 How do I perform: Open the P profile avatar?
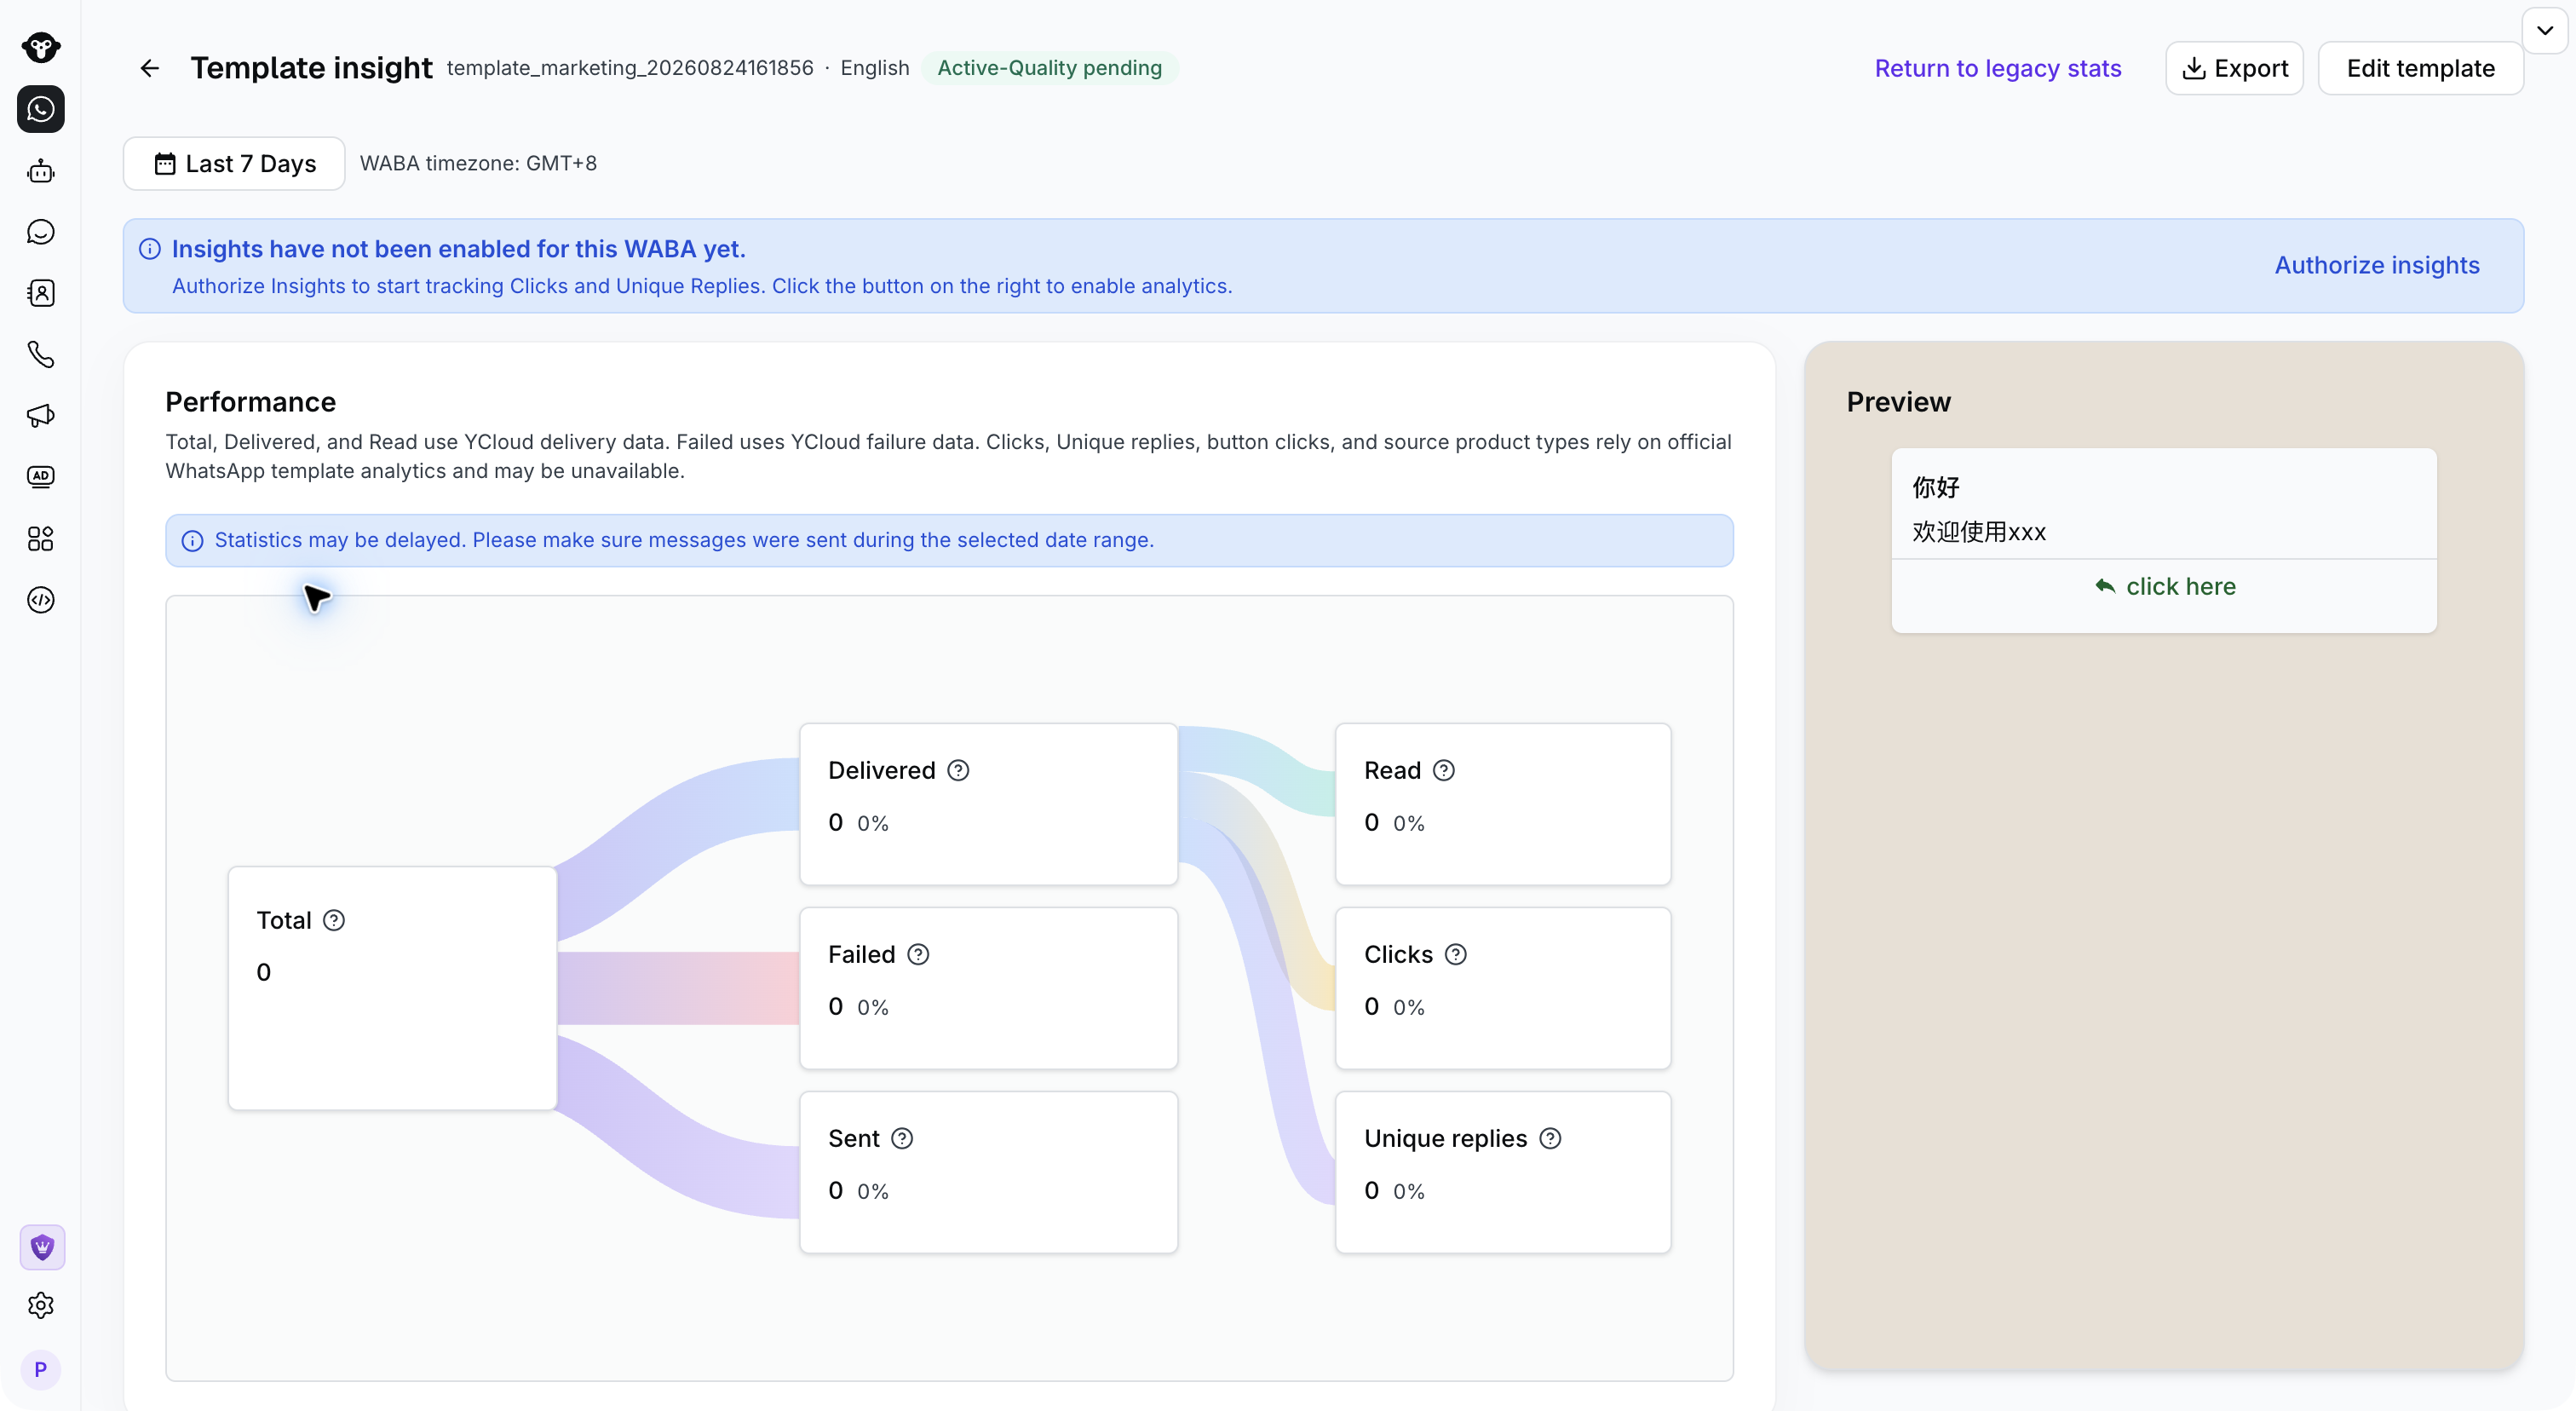pos(41,1369)
